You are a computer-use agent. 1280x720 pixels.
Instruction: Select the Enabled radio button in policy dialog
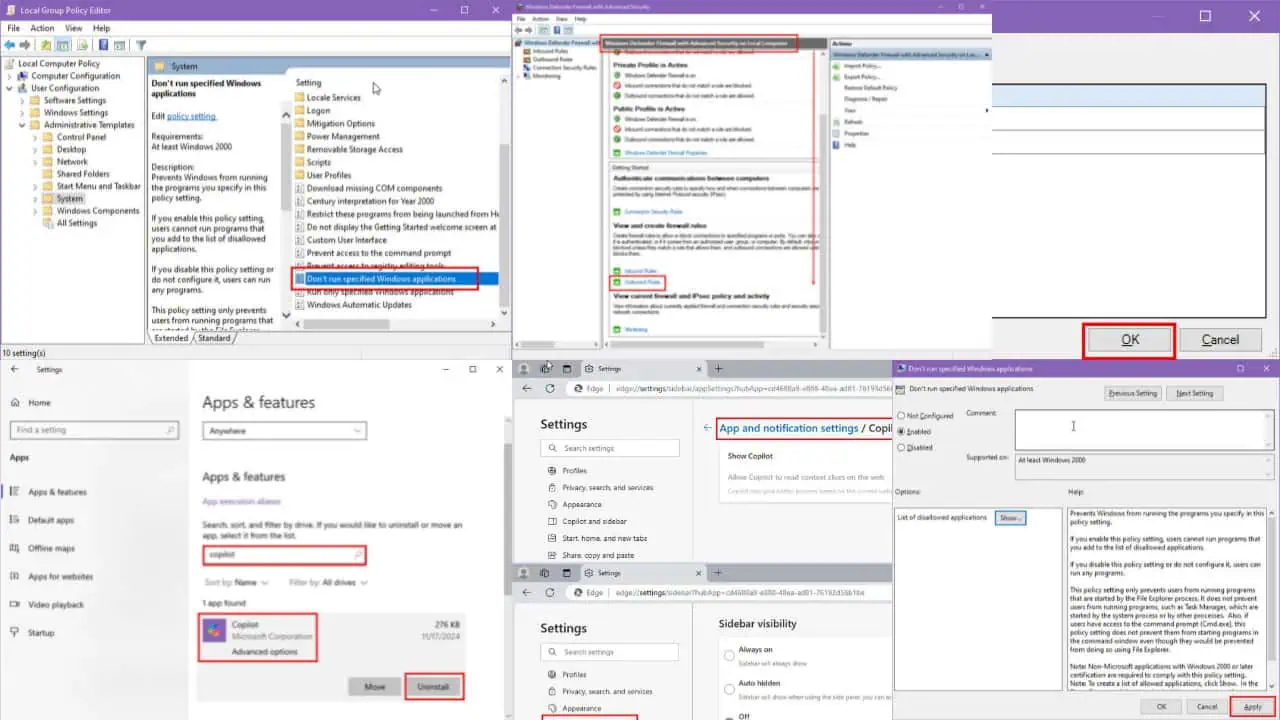[x=901, y=431]
